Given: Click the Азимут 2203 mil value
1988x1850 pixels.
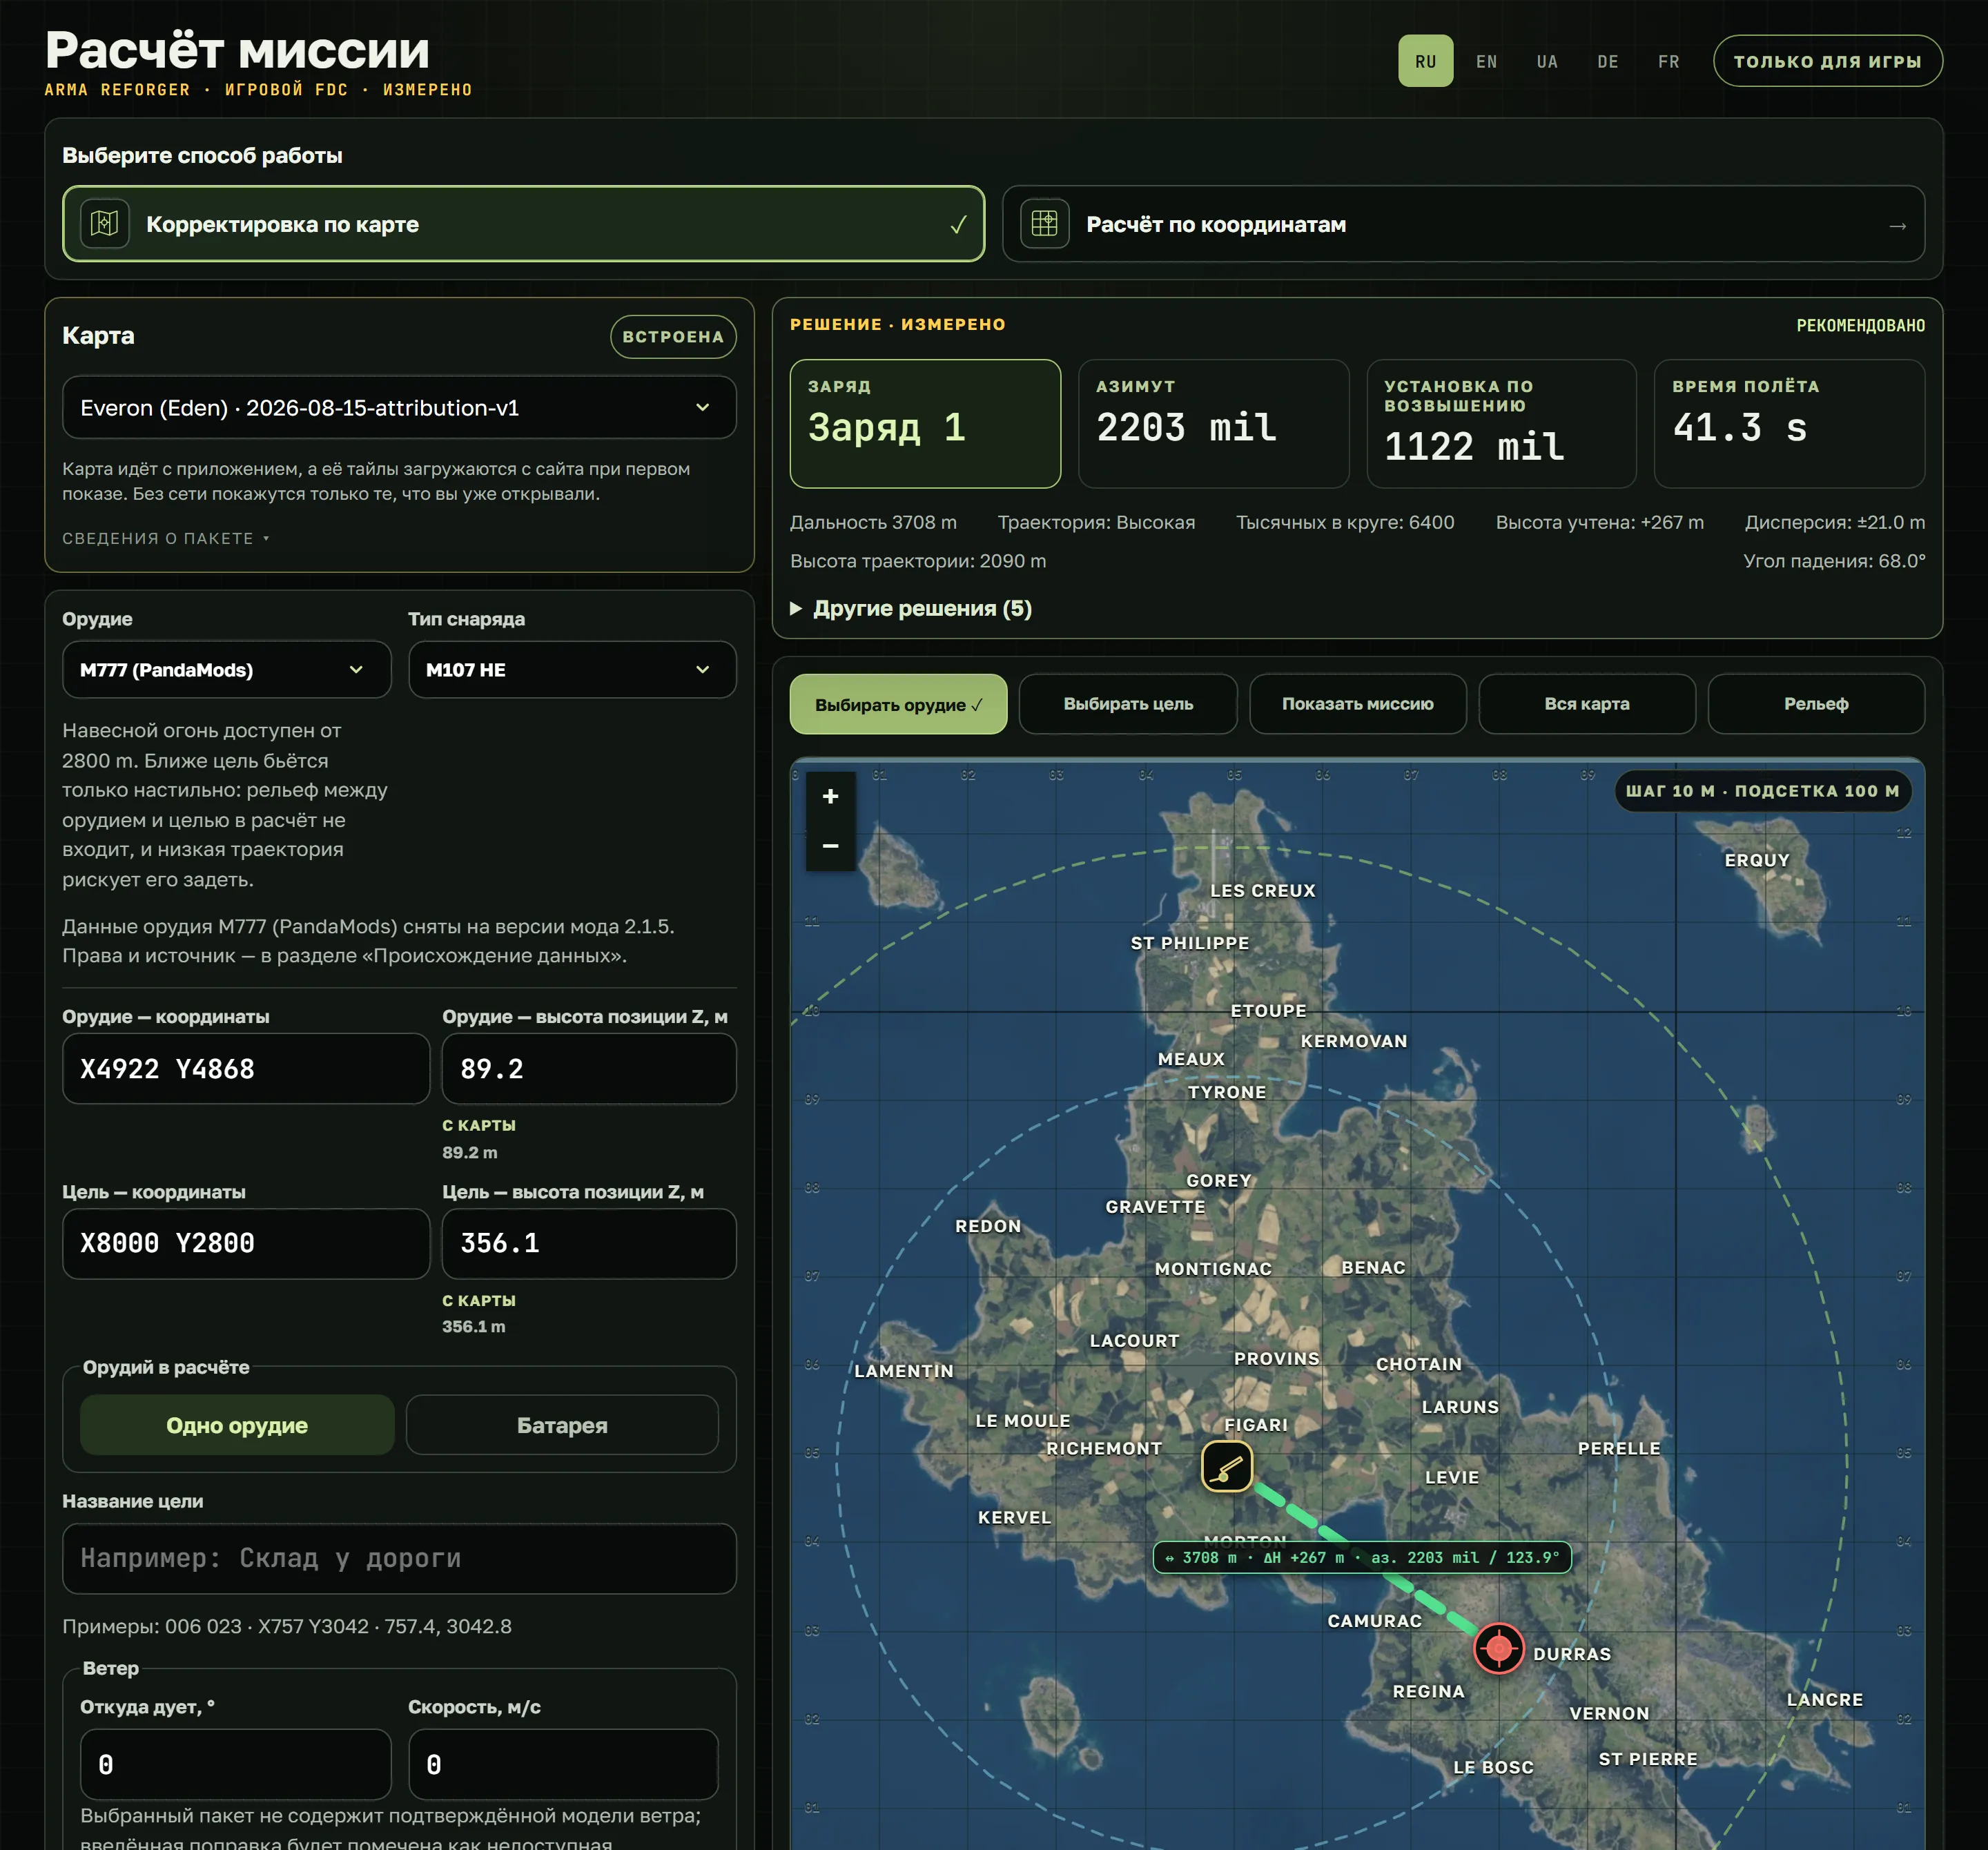Looking at the screenshot, I should (x=1186, y=428).
